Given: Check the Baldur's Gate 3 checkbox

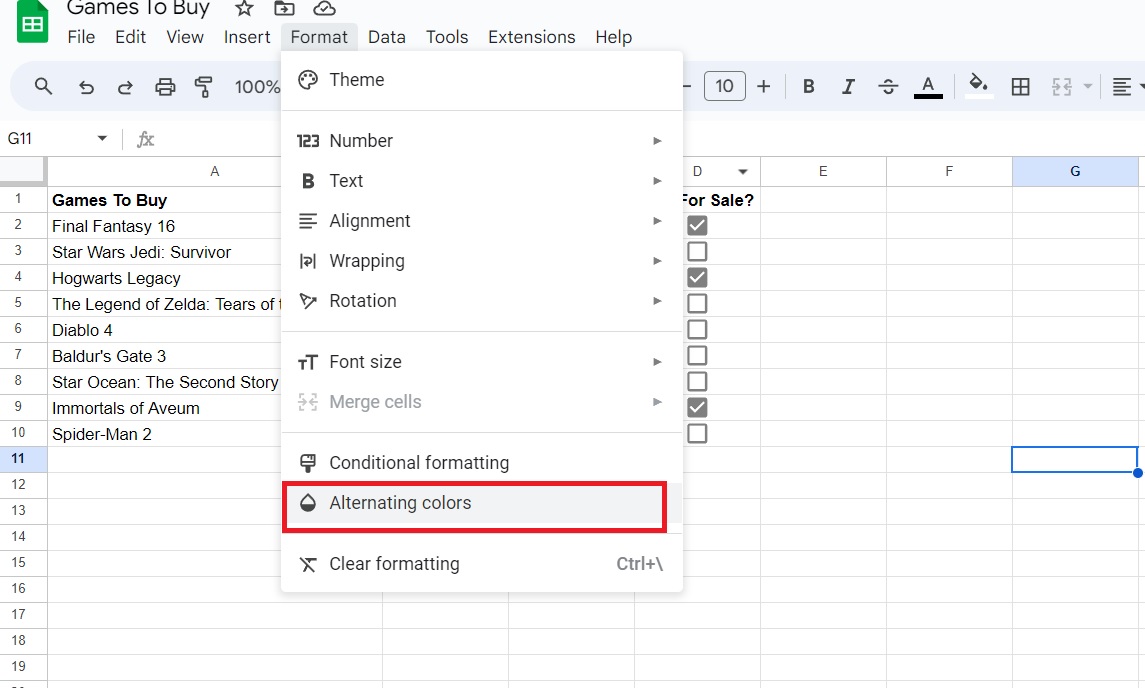Looking at the screenshot, I should pyautogui.click(x=697, y=355).
